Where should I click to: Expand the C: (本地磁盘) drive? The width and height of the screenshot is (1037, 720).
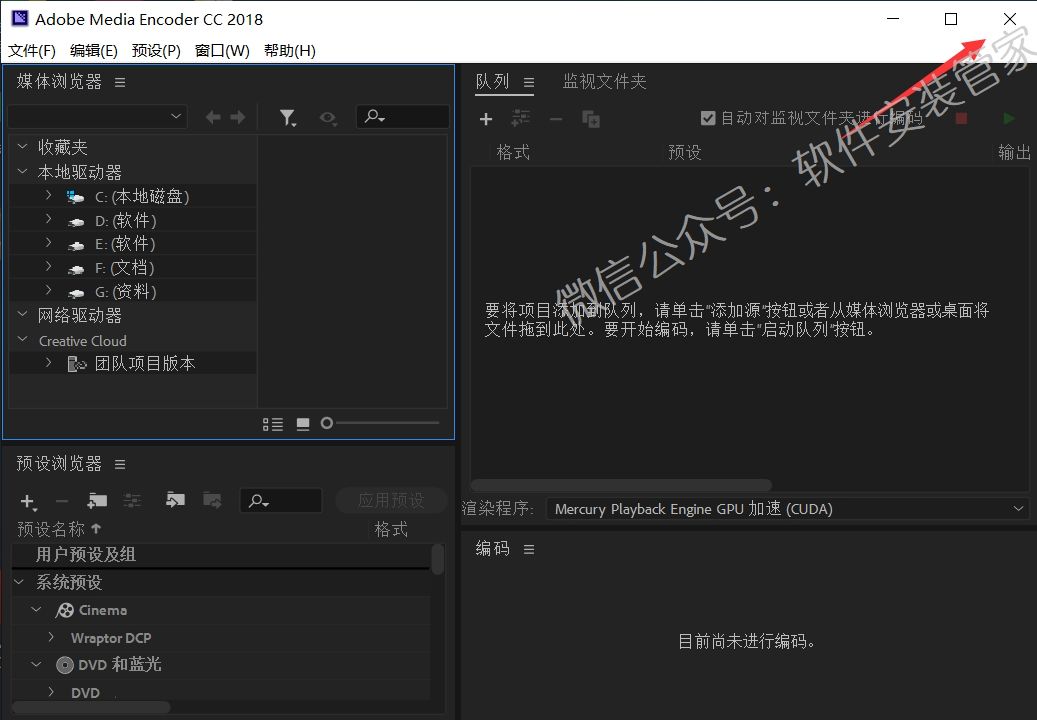tap(48, 196)
